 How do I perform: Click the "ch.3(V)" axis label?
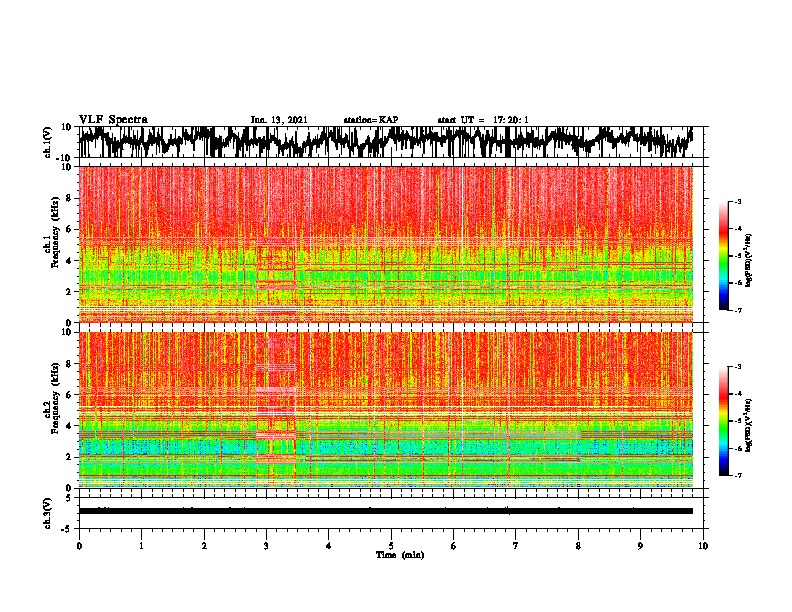tap(48, 513)
